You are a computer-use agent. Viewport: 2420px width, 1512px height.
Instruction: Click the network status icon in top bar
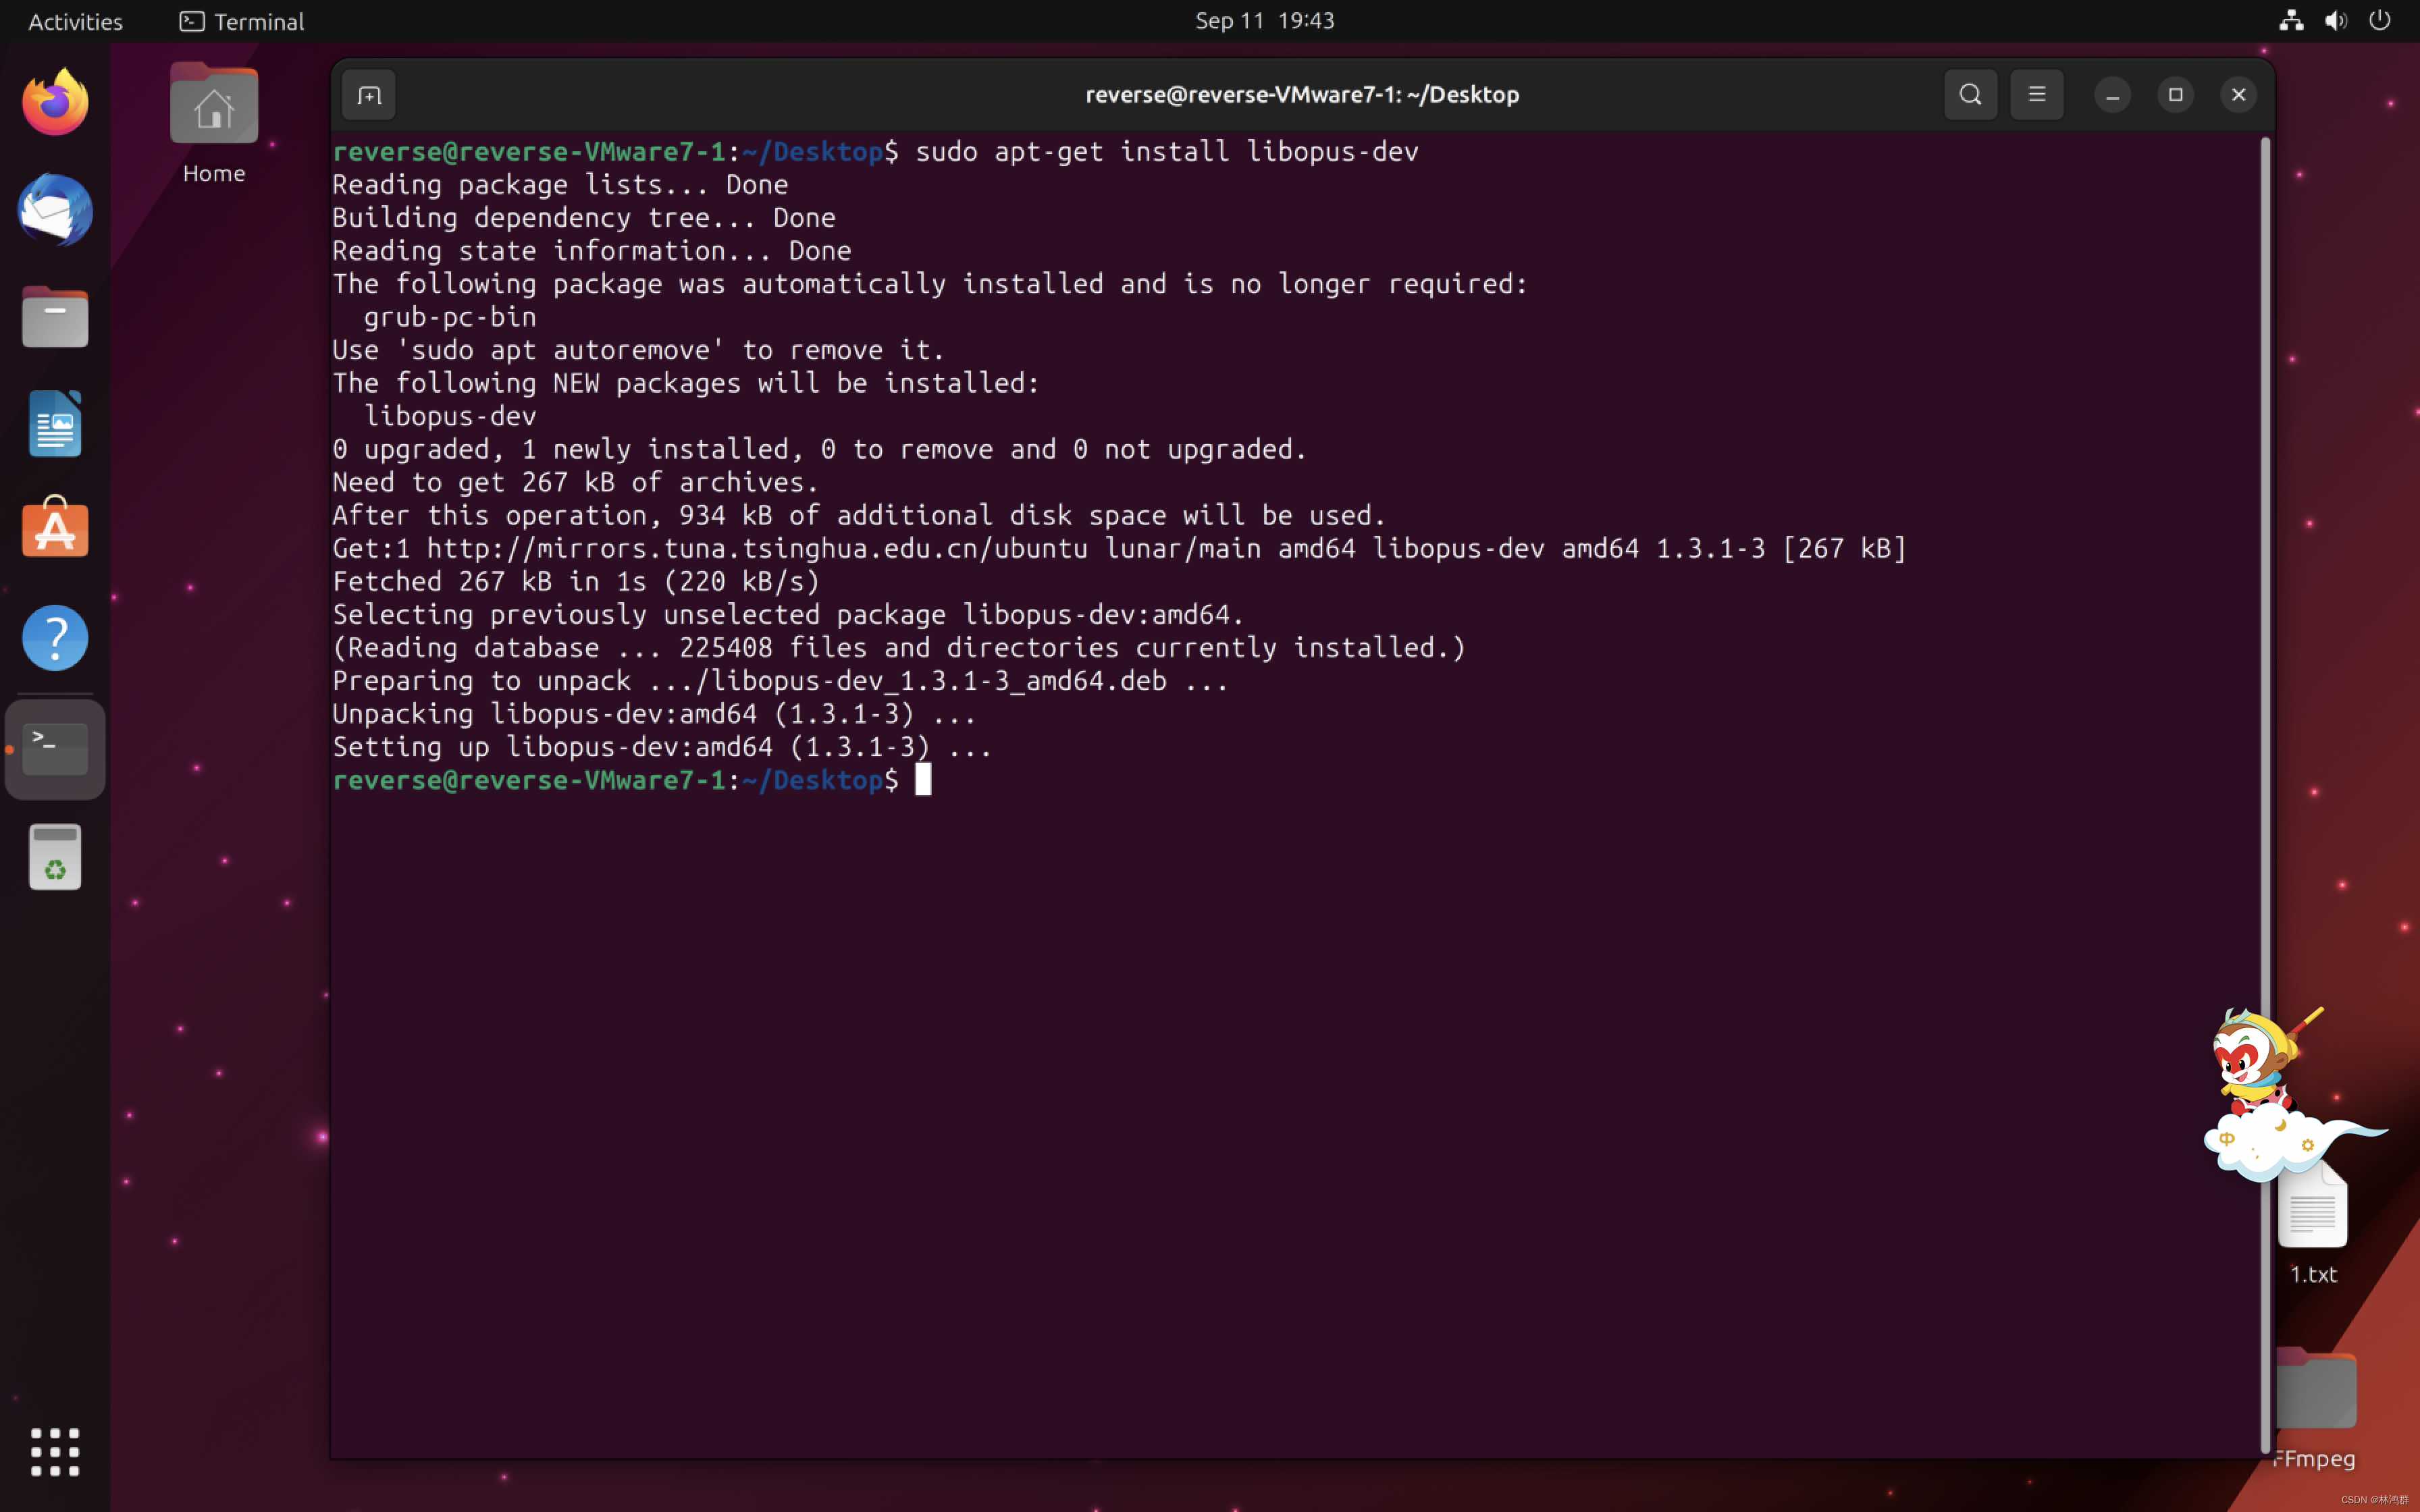tap(2291, 21)
